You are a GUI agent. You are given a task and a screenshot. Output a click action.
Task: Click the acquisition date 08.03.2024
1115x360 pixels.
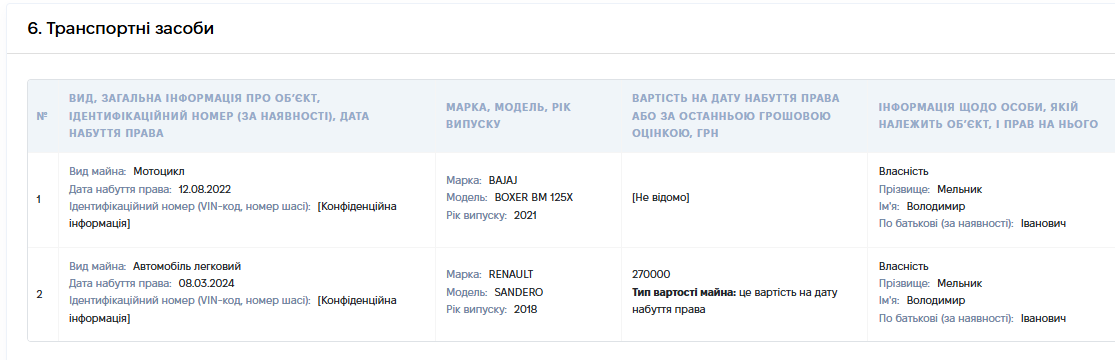206,284
